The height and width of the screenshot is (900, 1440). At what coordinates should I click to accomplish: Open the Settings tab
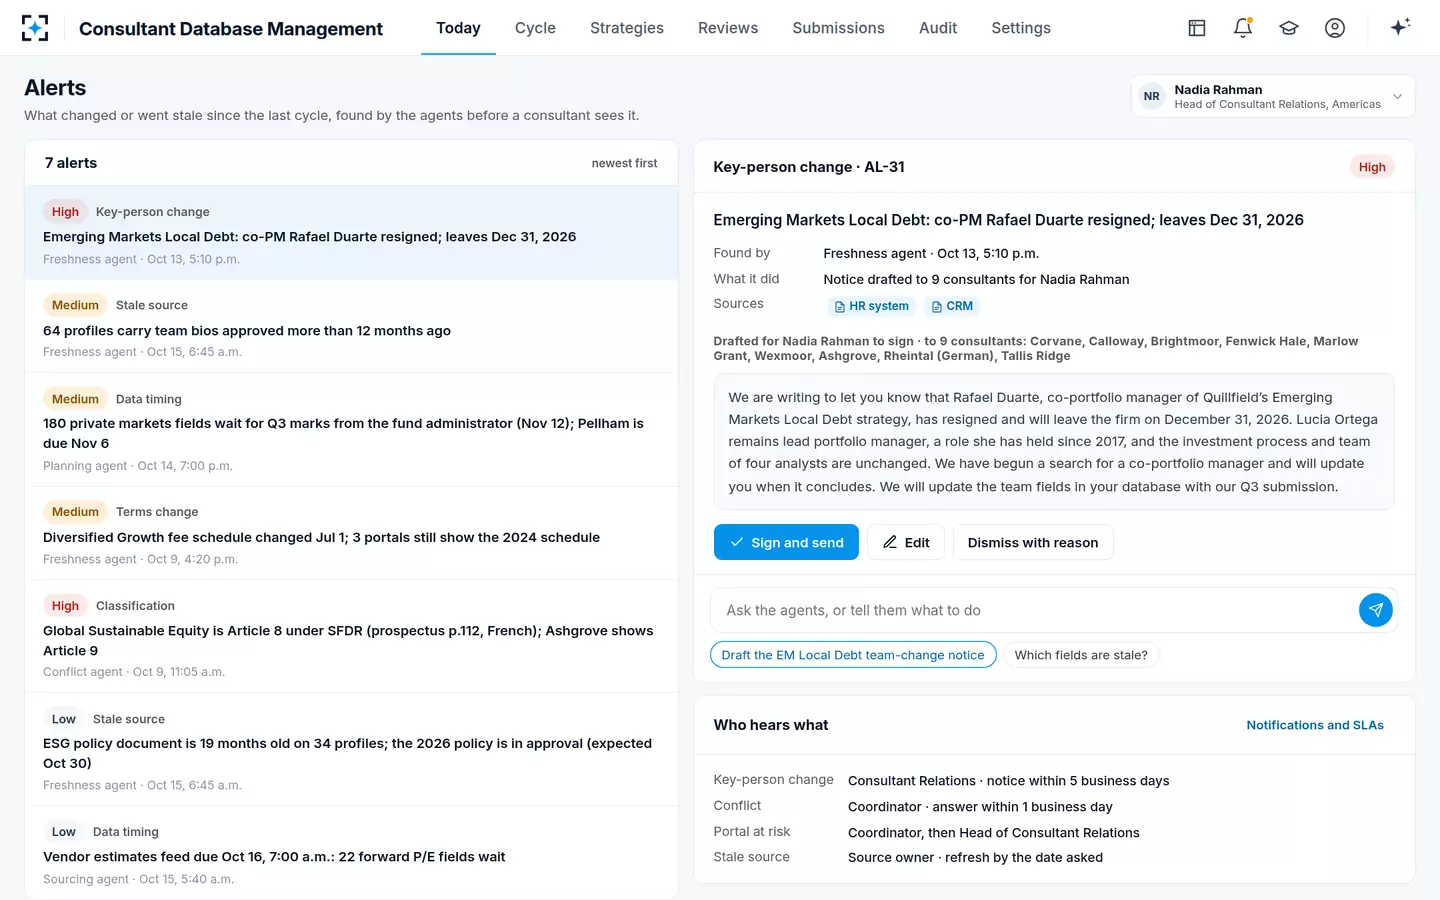click(x=1021, y=28)
